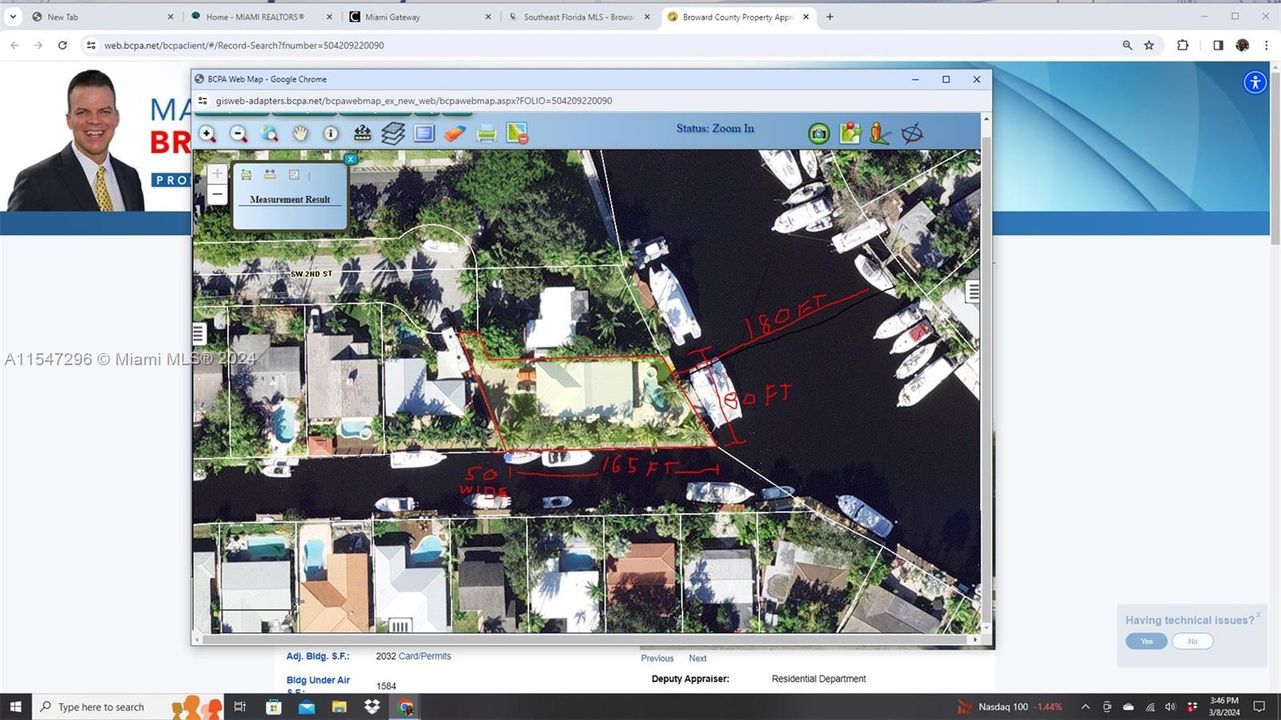This screenshot has height=720, width=1281.
Task: Close the Having technical issues prompt
Action: coord(1258,615)
